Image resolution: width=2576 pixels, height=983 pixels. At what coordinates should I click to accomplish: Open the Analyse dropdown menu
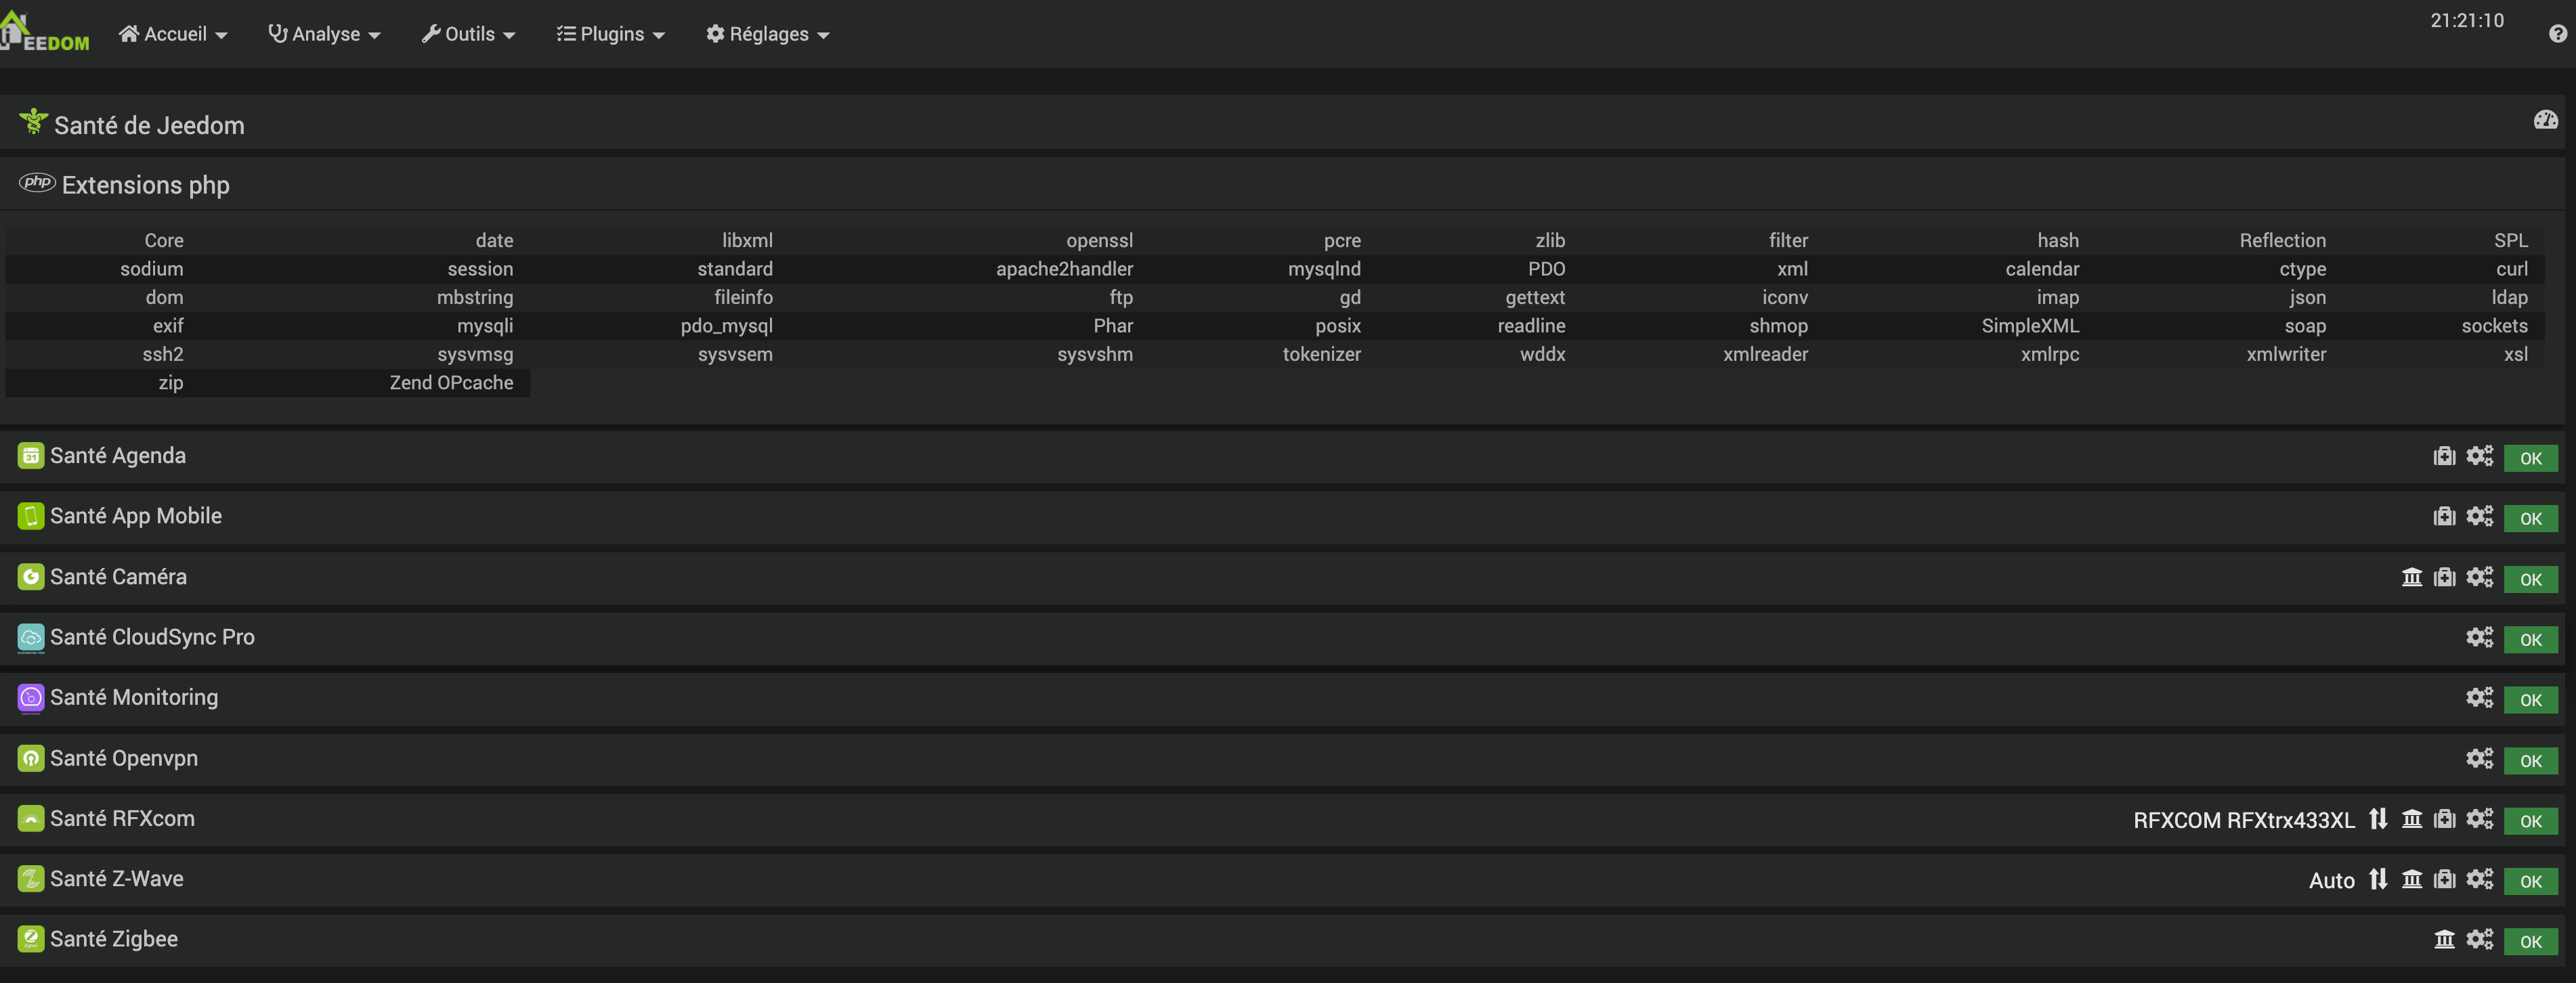point(324,35)
